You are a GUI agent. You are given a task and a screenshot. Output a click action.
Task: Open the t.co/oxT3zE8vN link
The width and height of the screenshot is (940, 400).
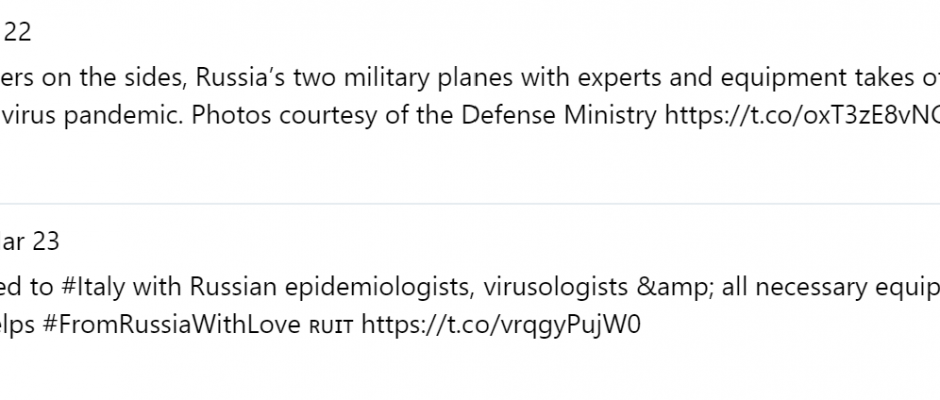pos(803,115)
